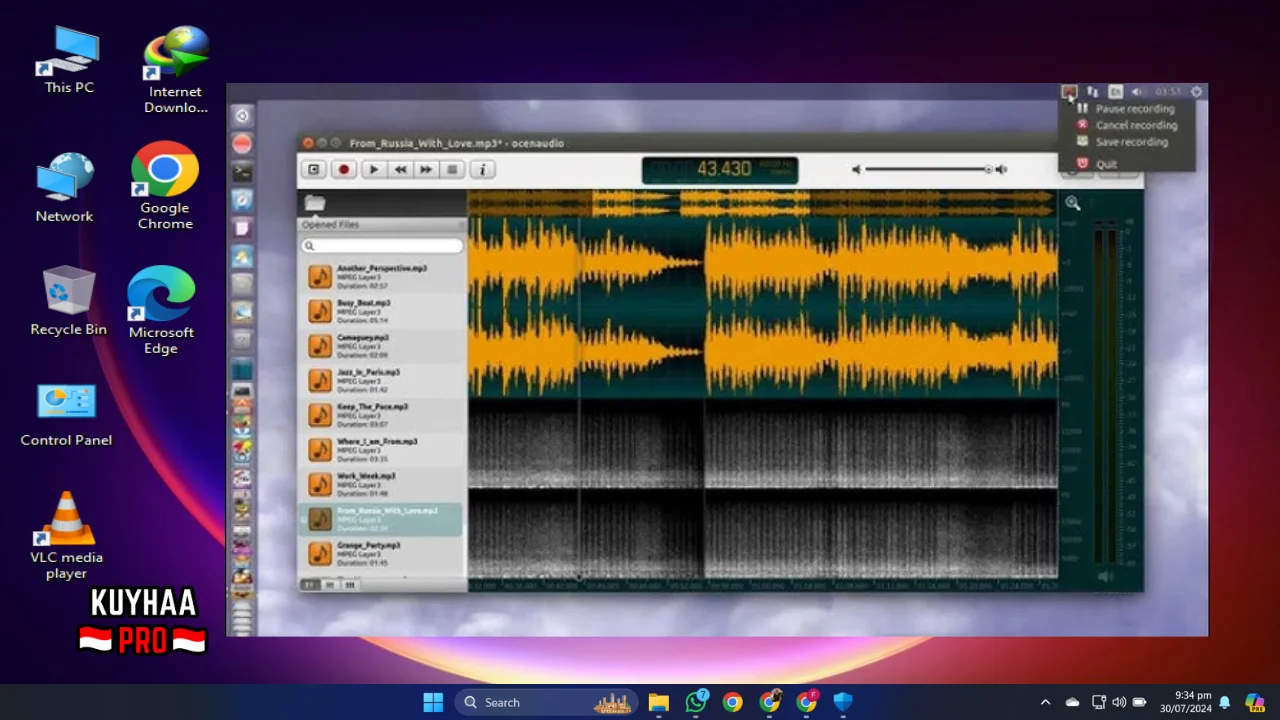Select Busy_Beat.mp3 in the file list

point(382,311)
